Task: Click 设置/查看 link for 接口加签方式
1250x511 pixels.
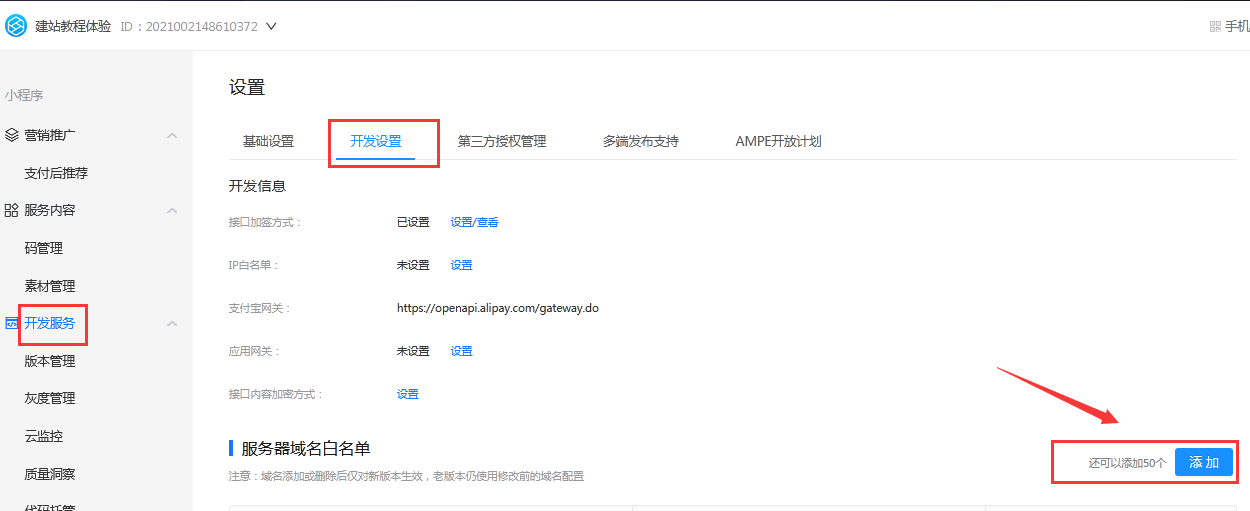Action: click(474, 223)
